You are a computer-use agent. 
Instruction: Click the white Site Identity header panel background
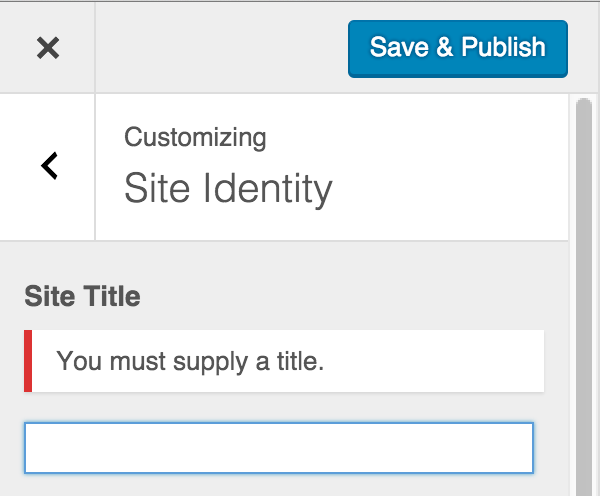pos(440,167)
